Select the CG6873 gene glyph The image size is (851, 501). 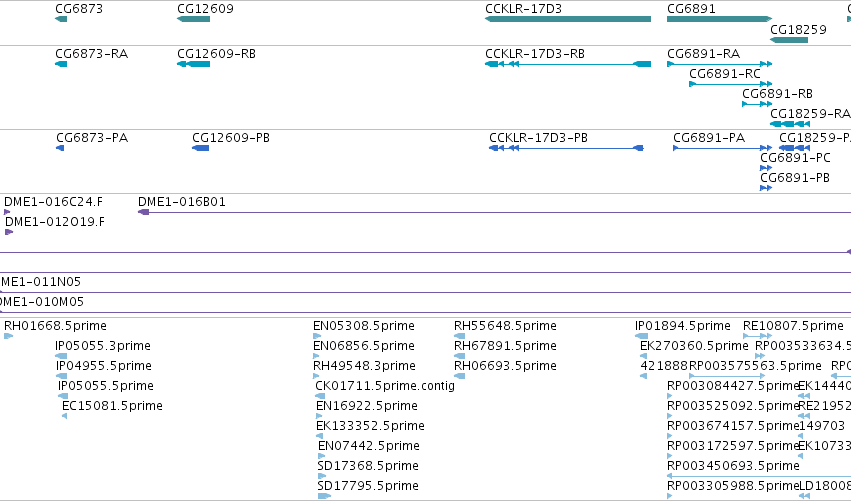click(61, 19)
